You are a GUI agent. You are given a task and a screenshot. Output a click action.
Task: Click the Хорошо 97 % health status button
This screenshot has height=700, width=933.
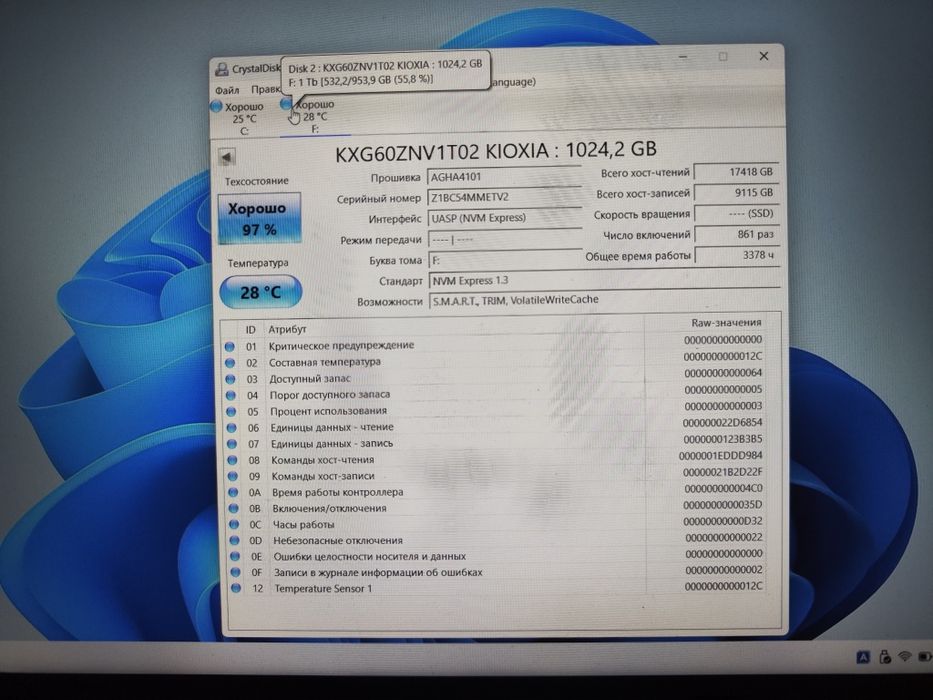[259, 218]
